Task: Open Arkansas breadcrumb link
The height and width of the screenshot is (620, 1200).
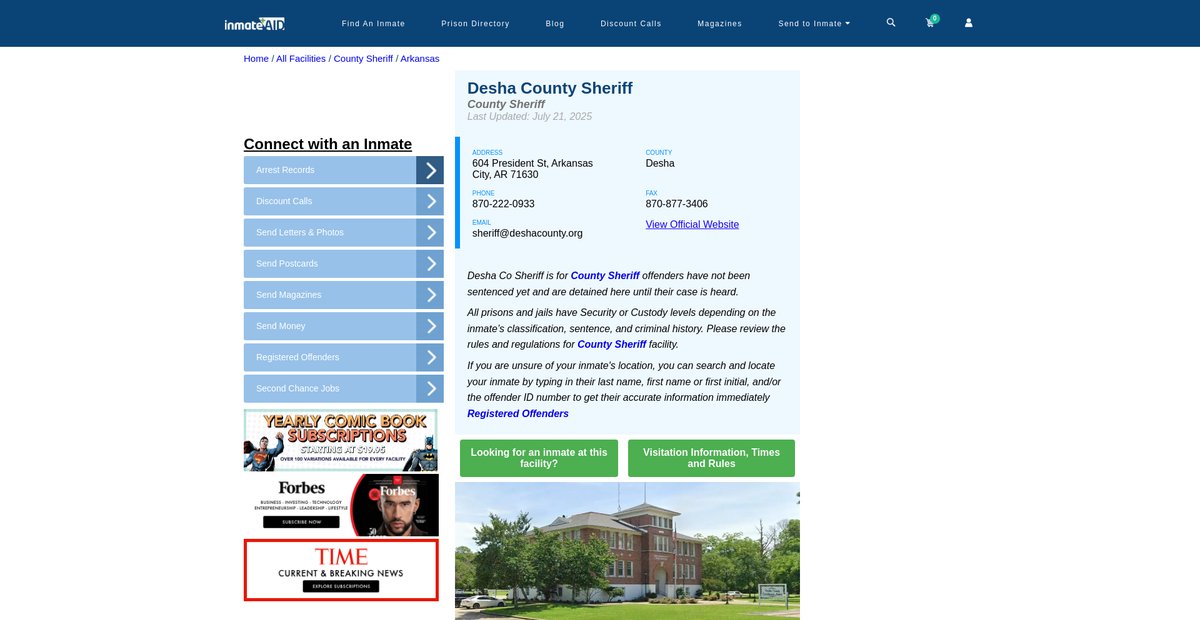Action: tap(420, 59)
